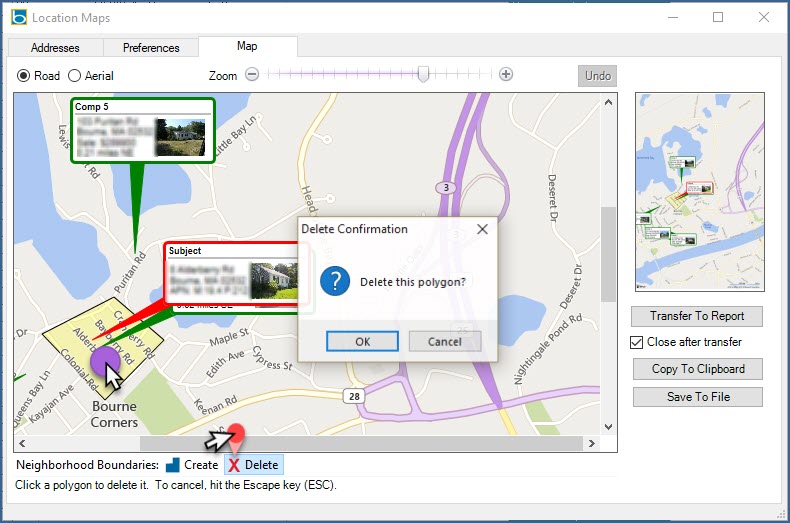Click the map scroll down arrow

pos(609,427)
